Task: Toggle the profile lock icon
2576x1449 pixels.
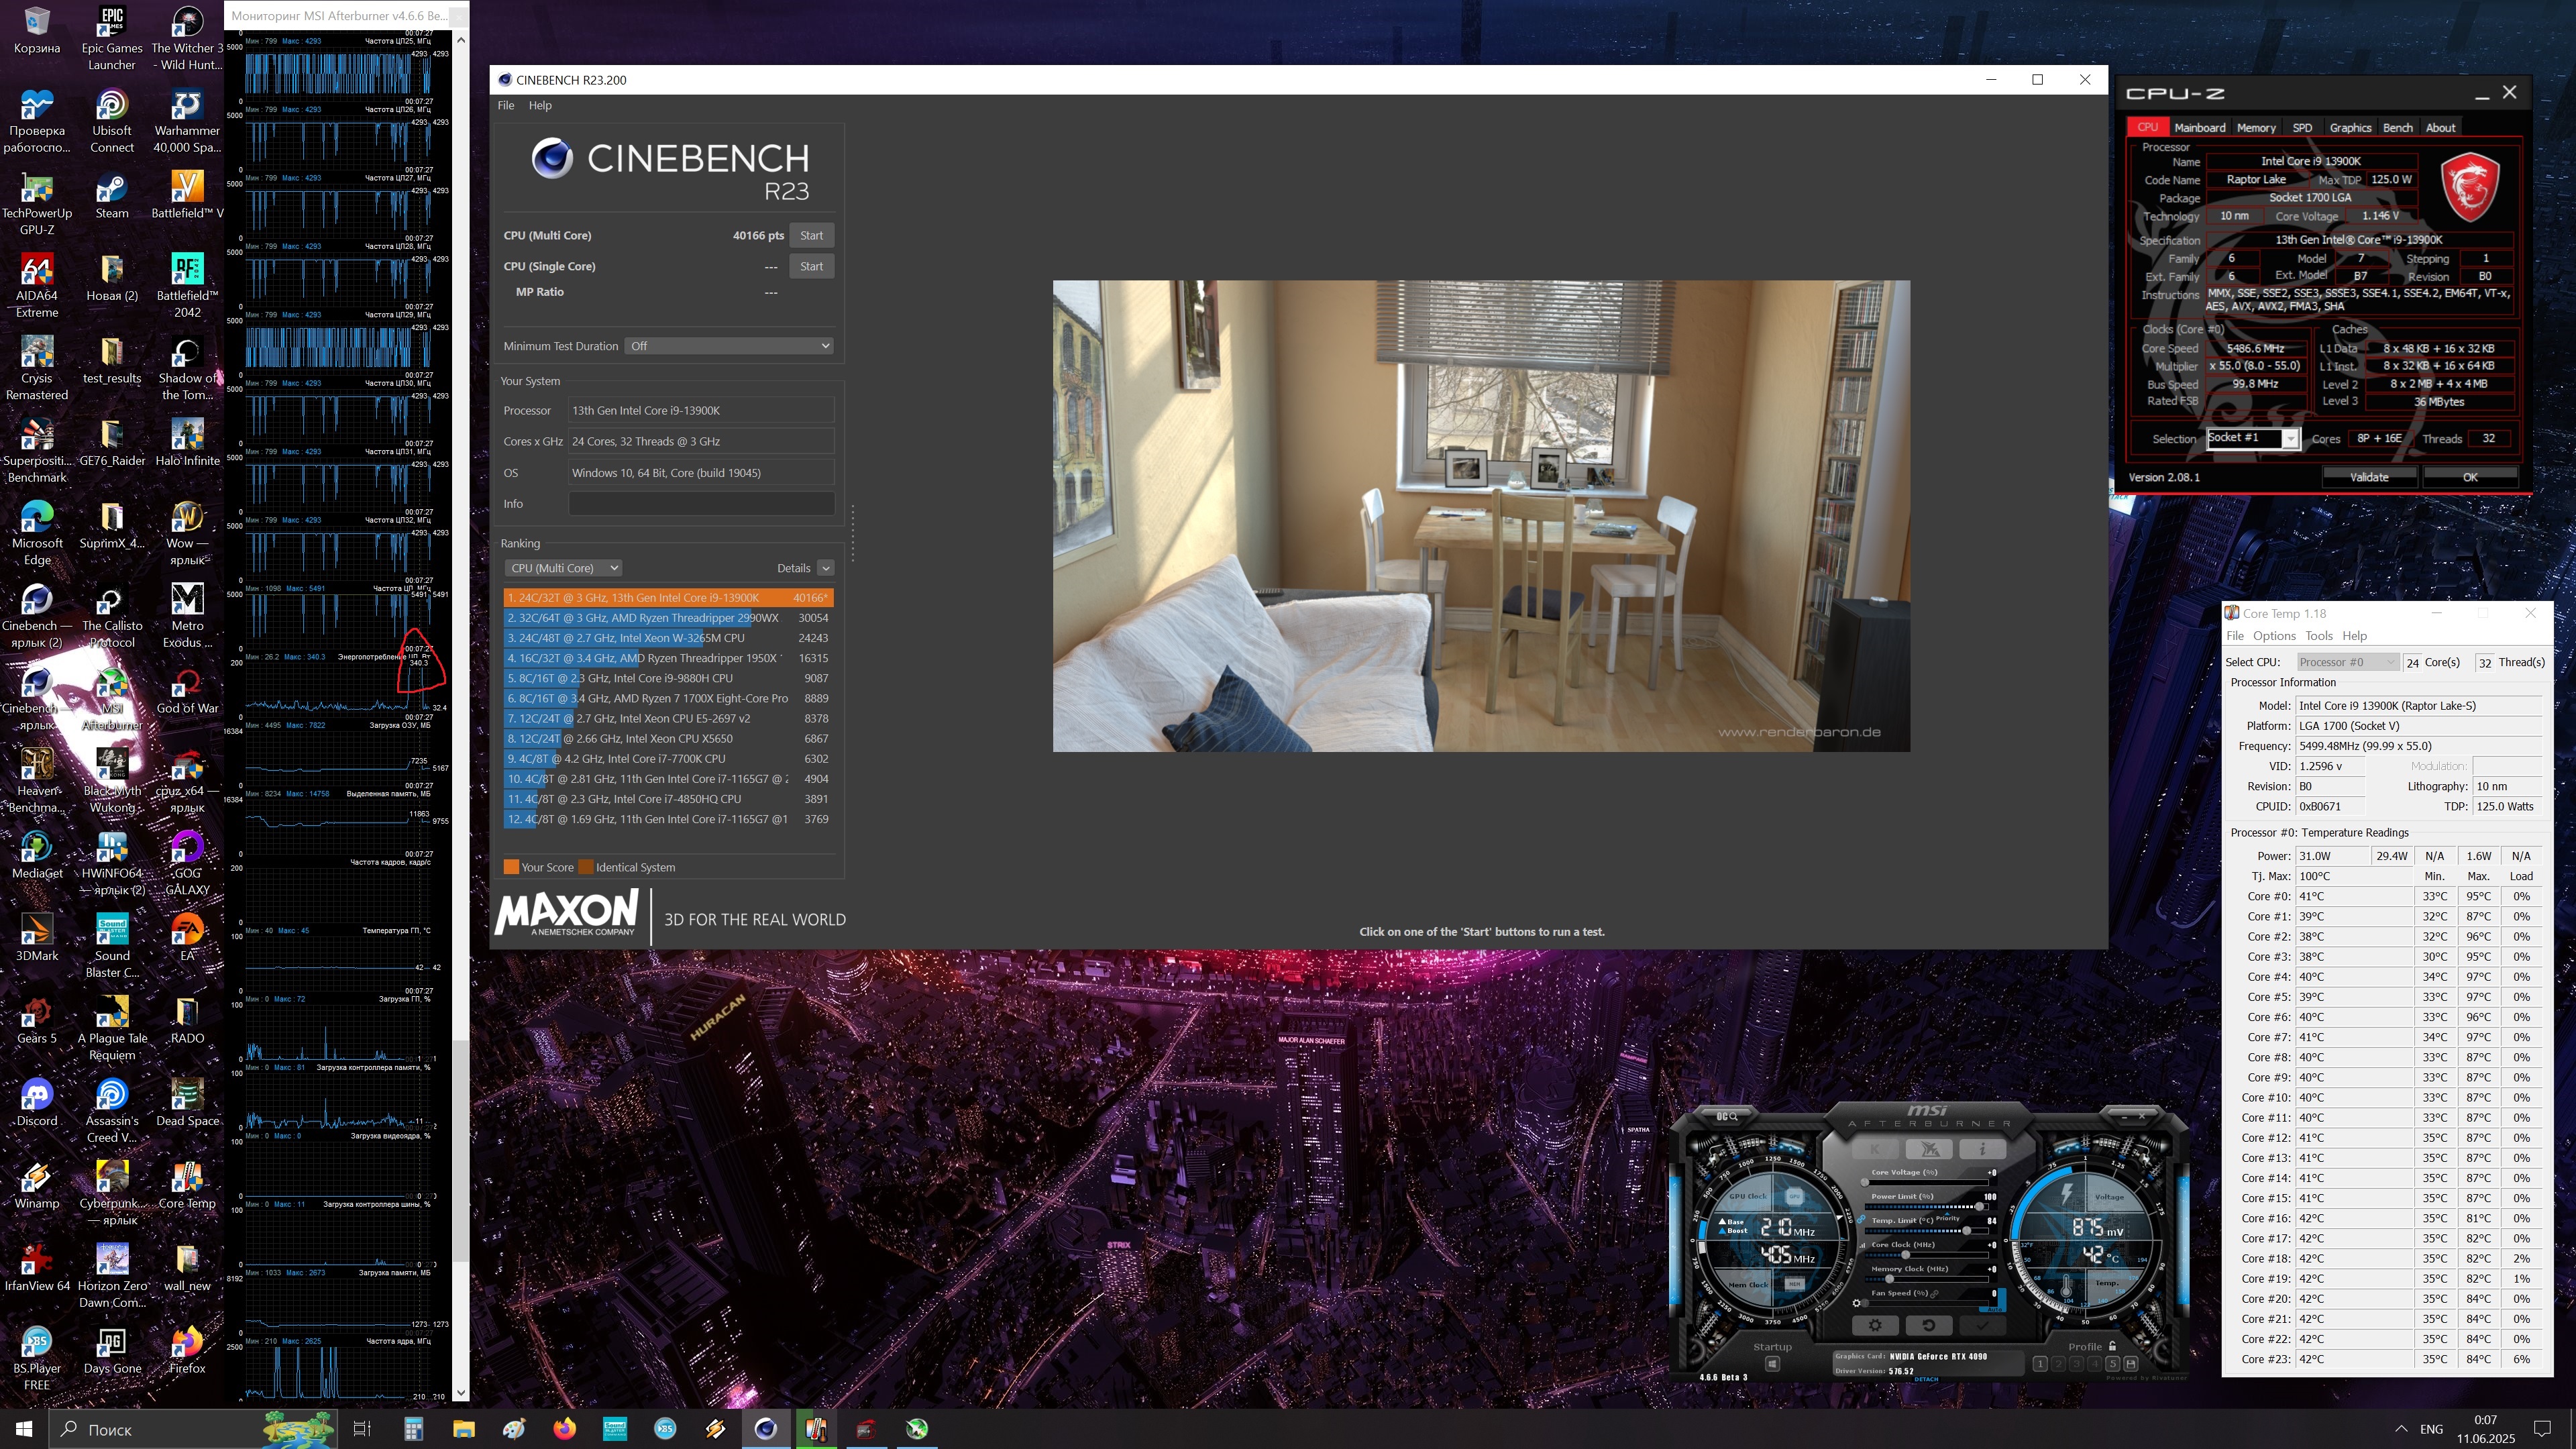Action: tap(2112, 1346)
